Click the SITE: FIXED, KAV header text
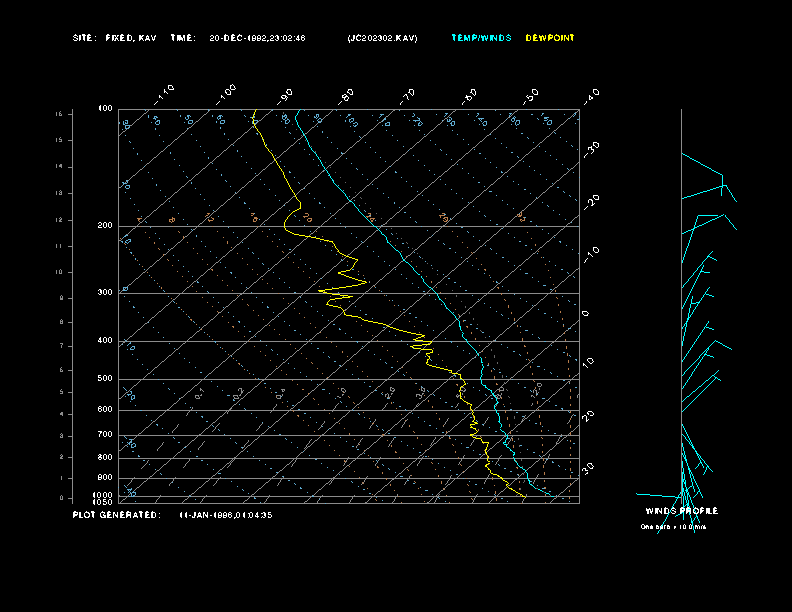 click(115, 38)
